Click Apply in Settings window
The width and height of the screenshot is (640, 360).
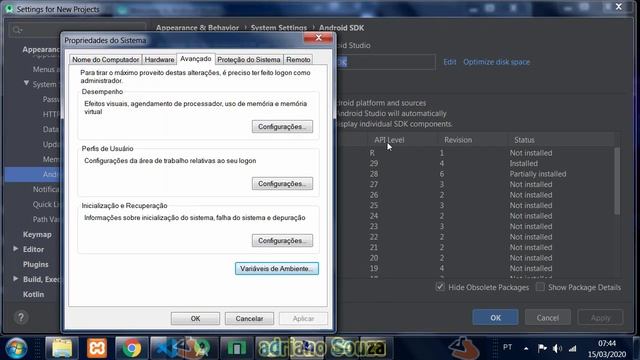[600, 318]
